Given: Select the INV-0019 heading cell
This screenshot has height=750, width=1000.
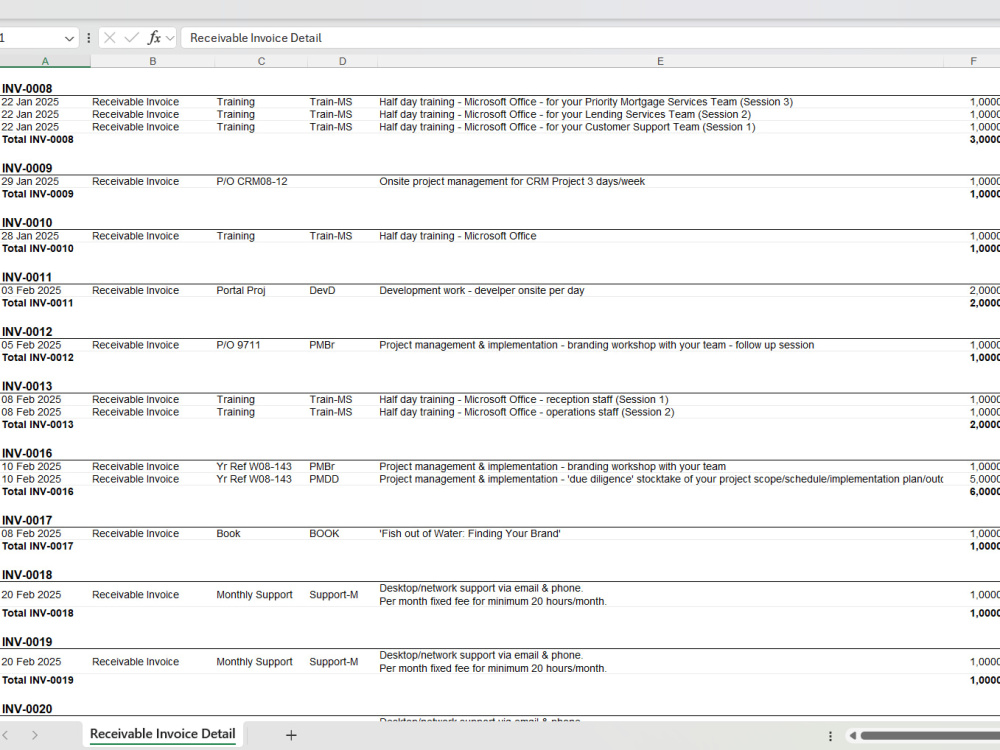Looking at the screenshot, I should point(27,642).
